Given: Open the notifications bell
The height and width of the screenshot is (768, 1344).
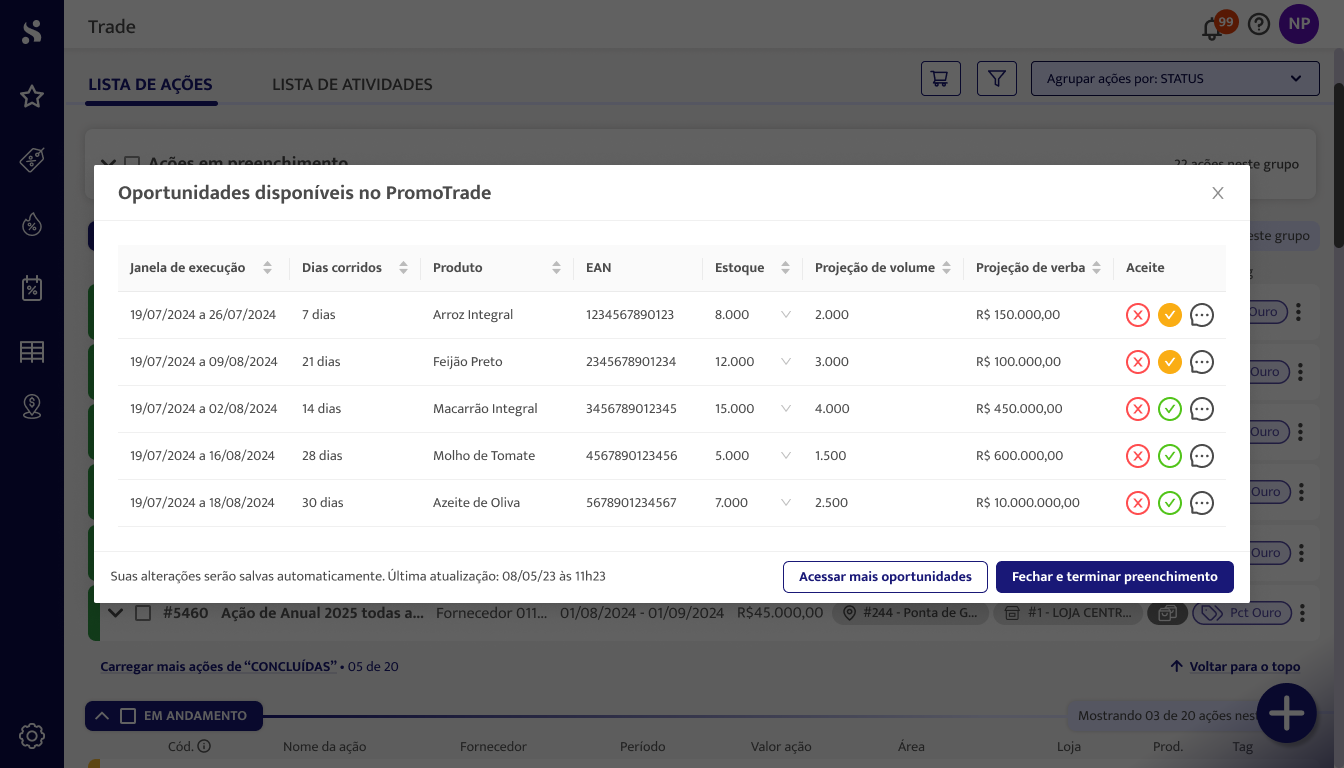Looking at the screenshot, I should [1212, 28].
